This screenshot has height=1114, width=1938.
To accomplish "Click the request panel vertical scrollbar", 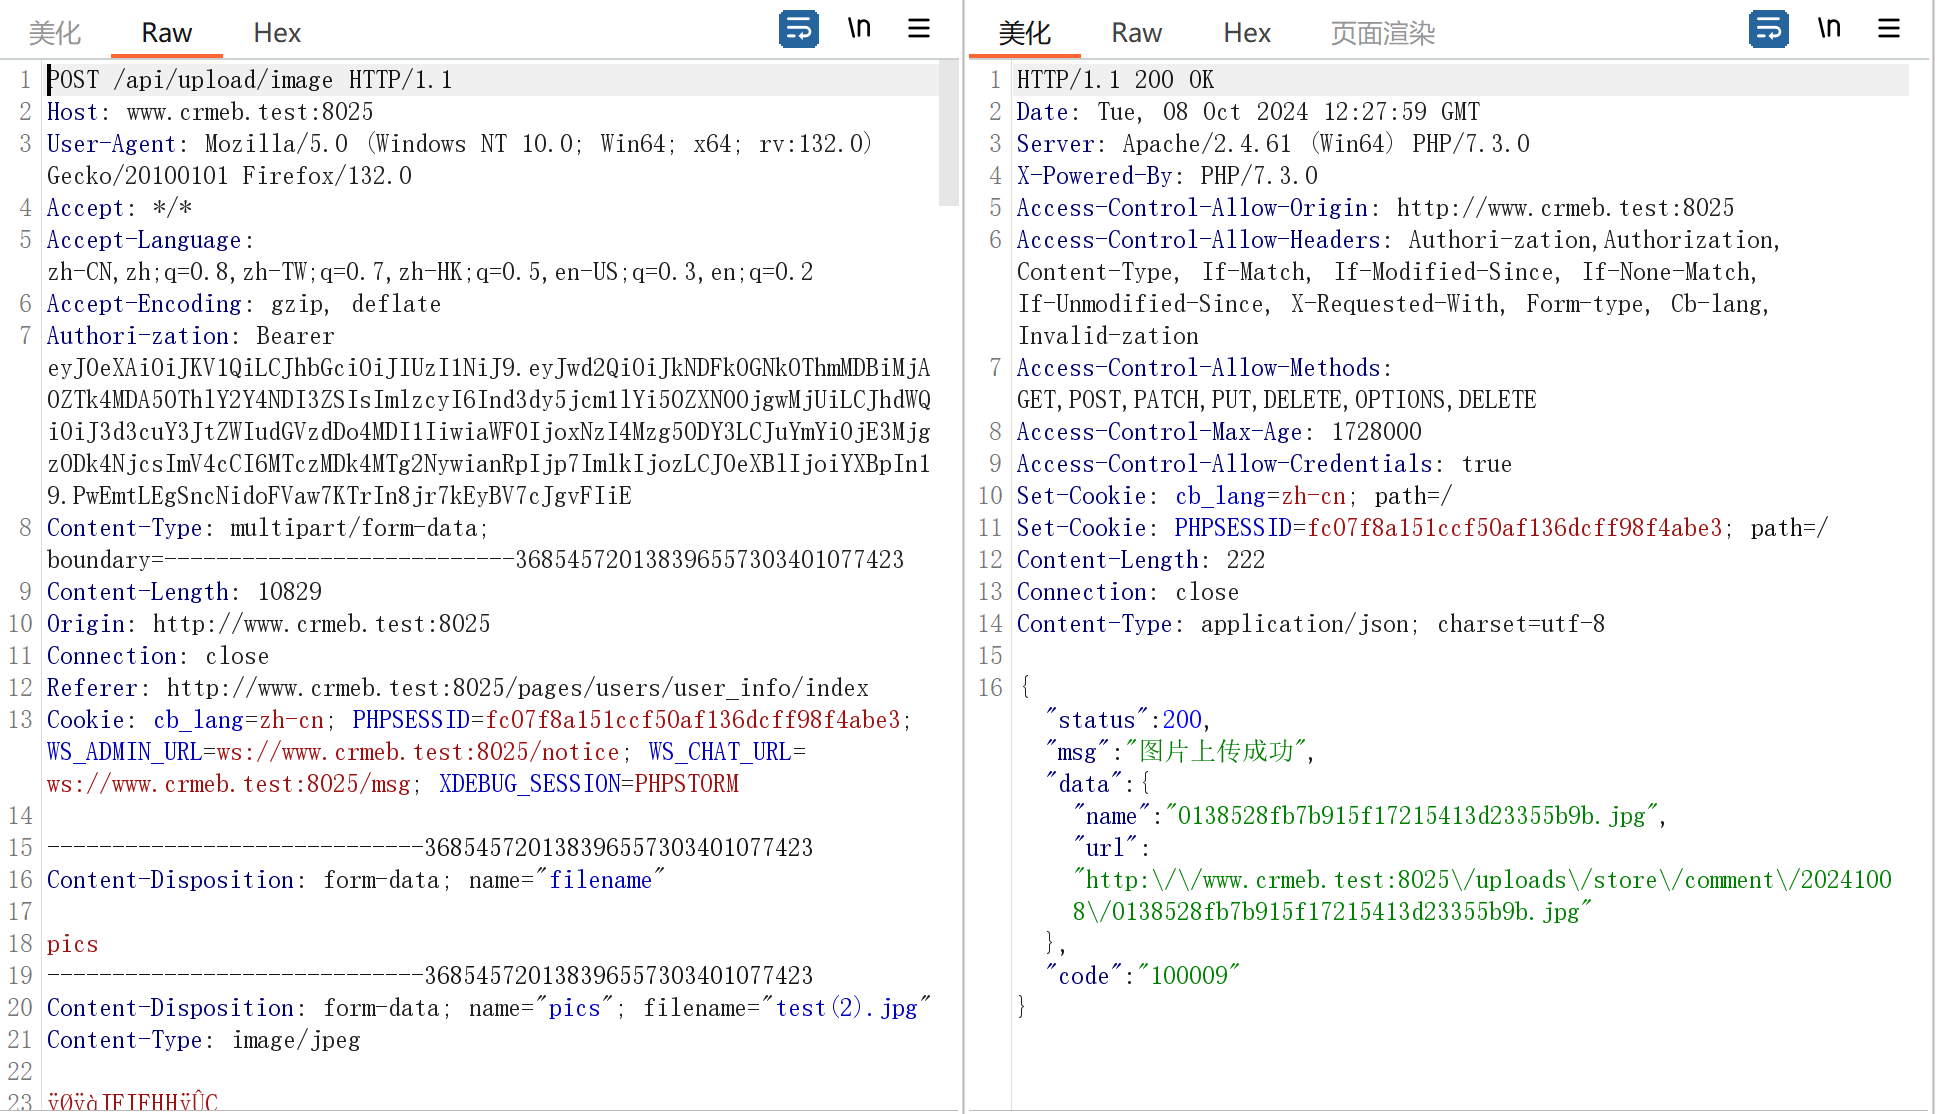I will pos(949,134).
